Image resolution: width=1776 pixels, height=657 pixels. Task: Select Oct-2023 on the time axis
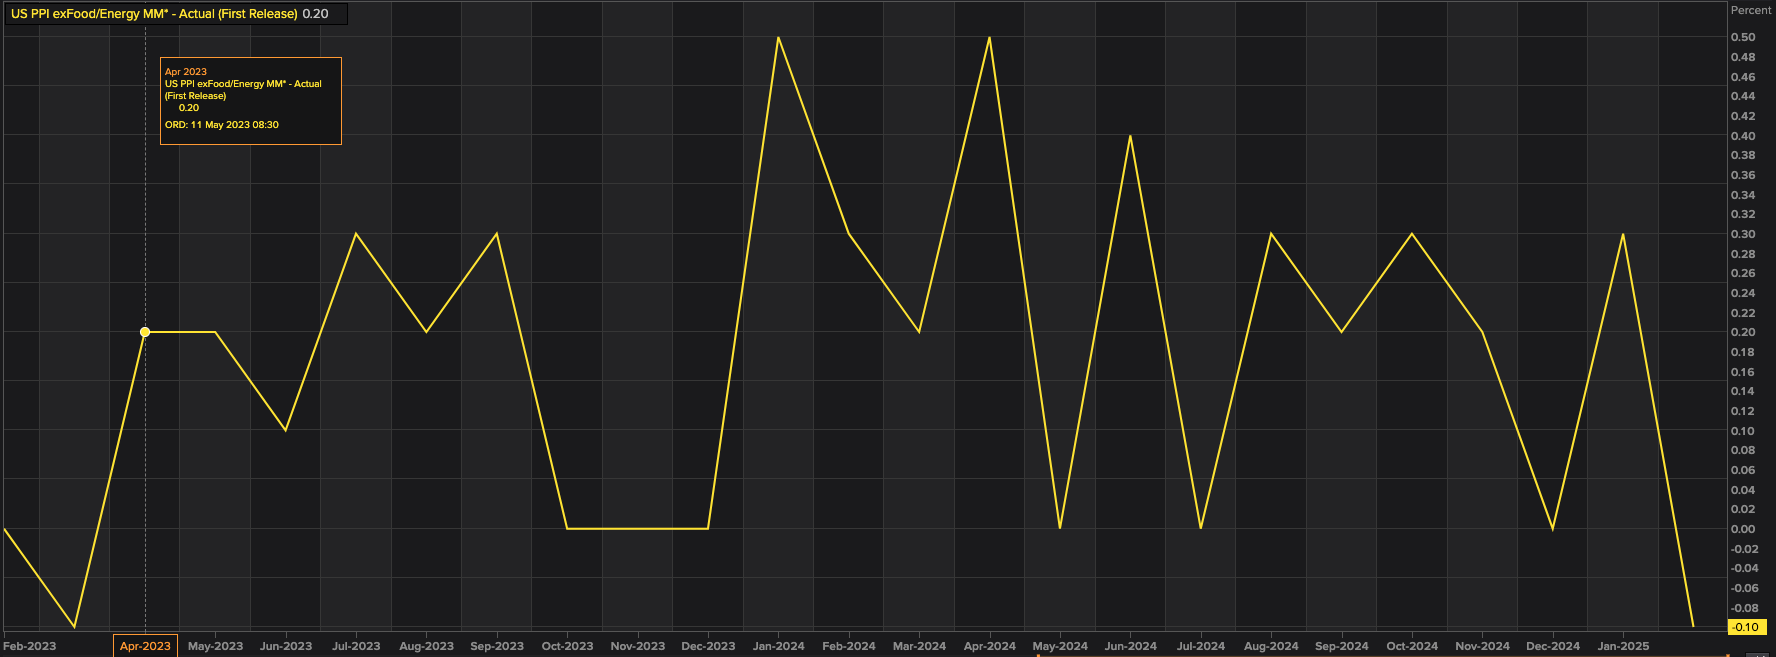click(x=567, y=646)
